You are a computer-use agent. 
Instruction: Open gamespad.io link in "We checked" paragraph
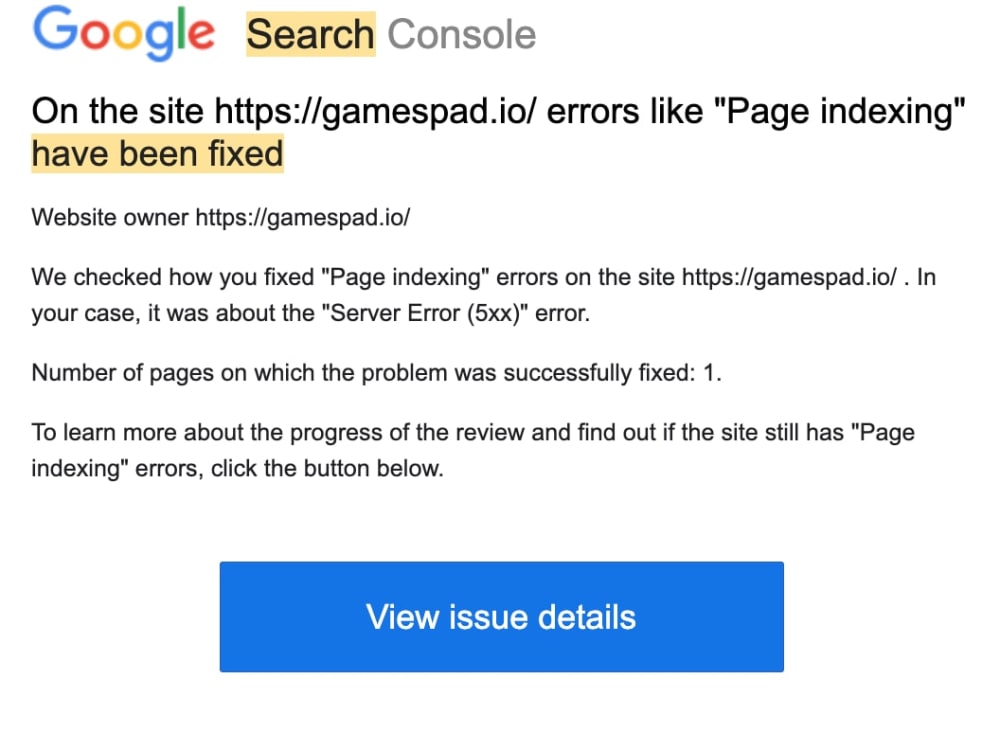click(x=789, y=277)
